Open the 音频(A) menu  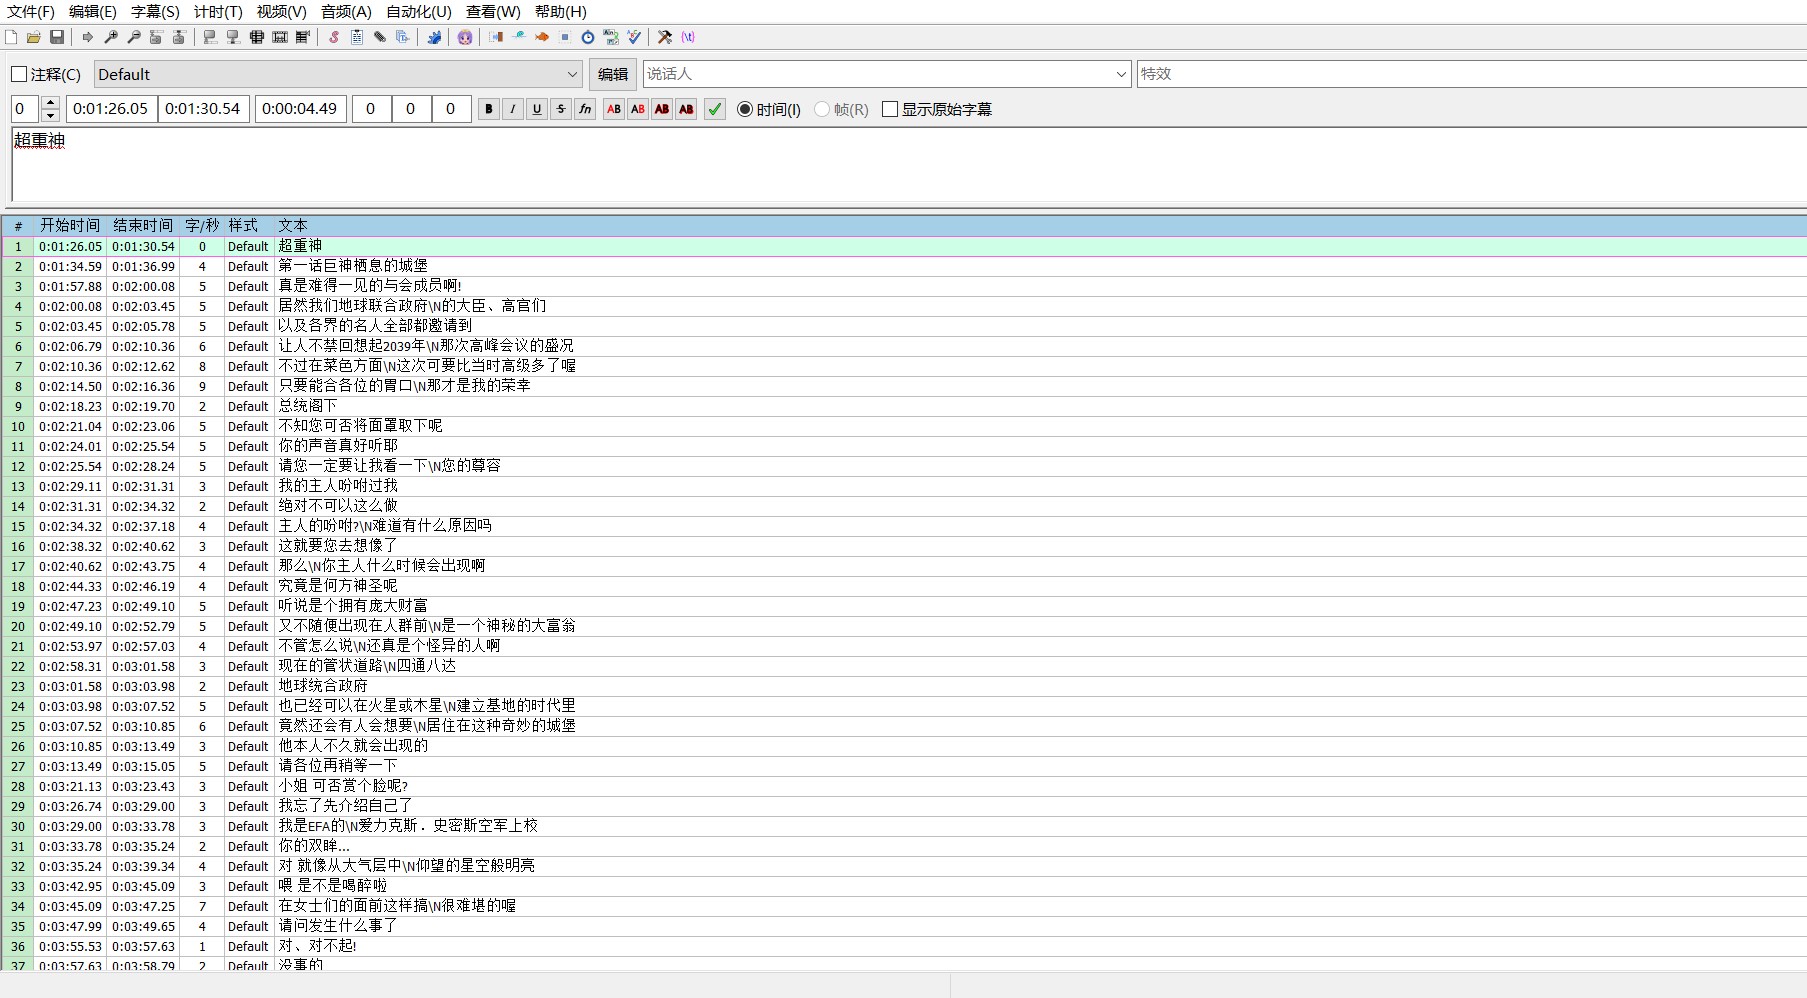point(346,12)
